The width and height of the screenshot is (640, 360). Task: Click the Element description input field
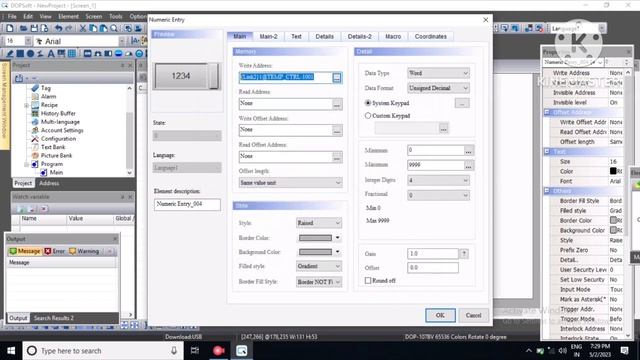tap(187, 204)
